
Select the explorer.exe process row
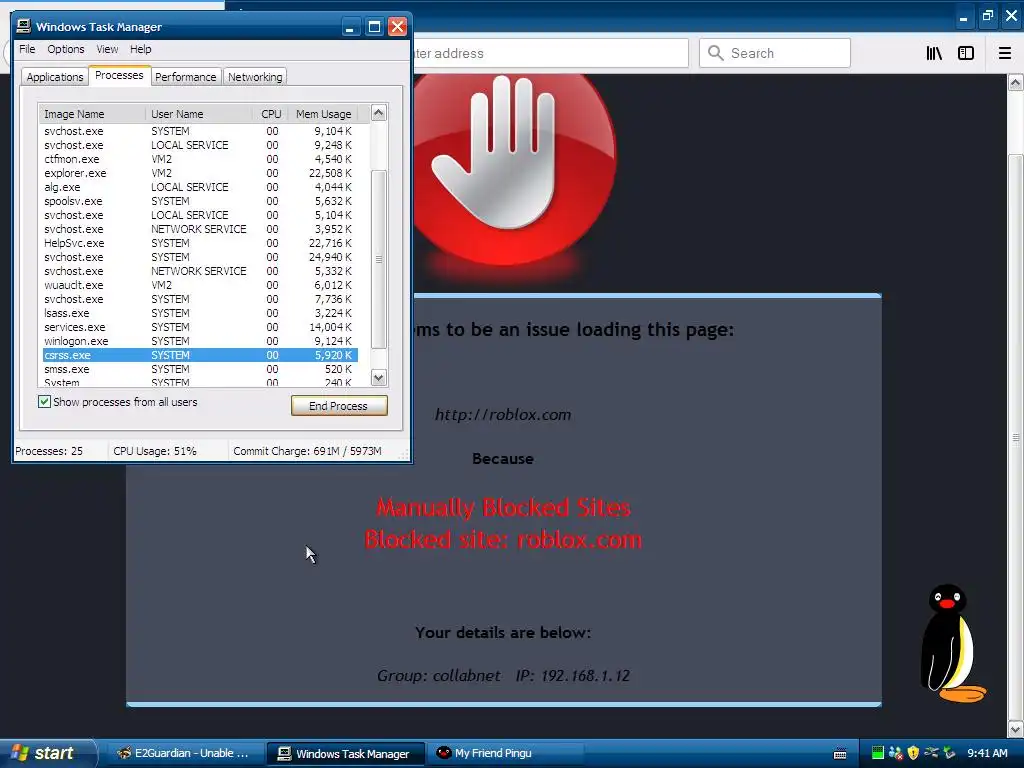point(200,173)
